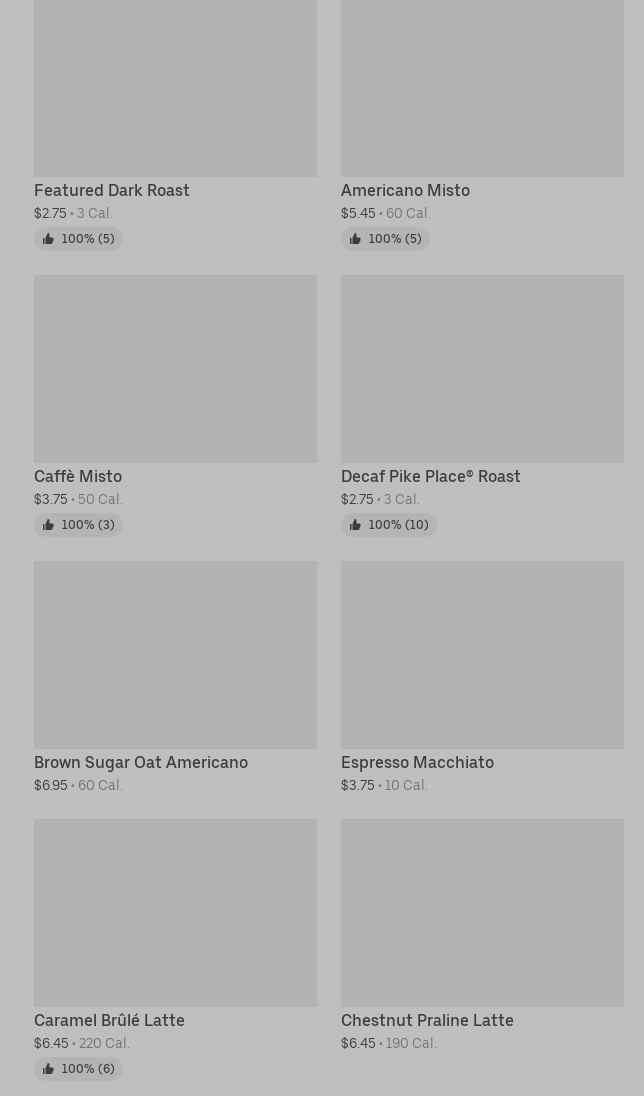Click thumbs-up icon under Featured Dark Roast
This screenshot has width=644, height=1096.
(x=48, y=239)
